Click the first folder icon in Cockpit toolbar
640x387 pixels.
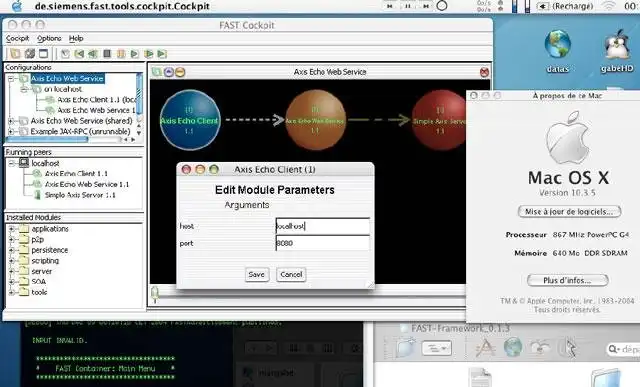(15, 53)
